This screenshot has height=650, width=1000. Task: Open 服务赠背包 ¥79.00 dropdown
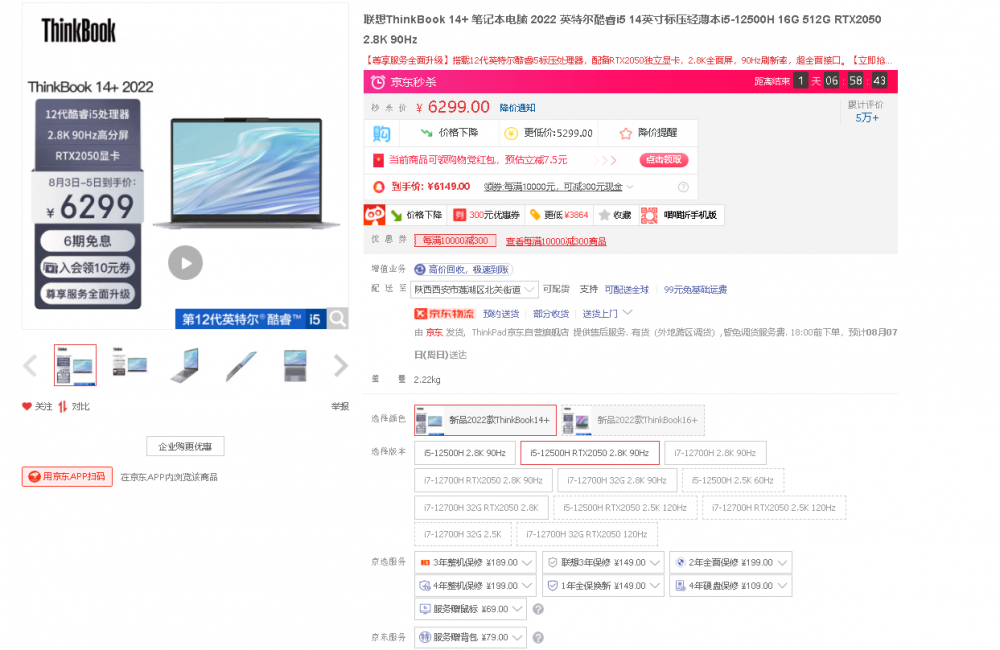coord(470,637)
